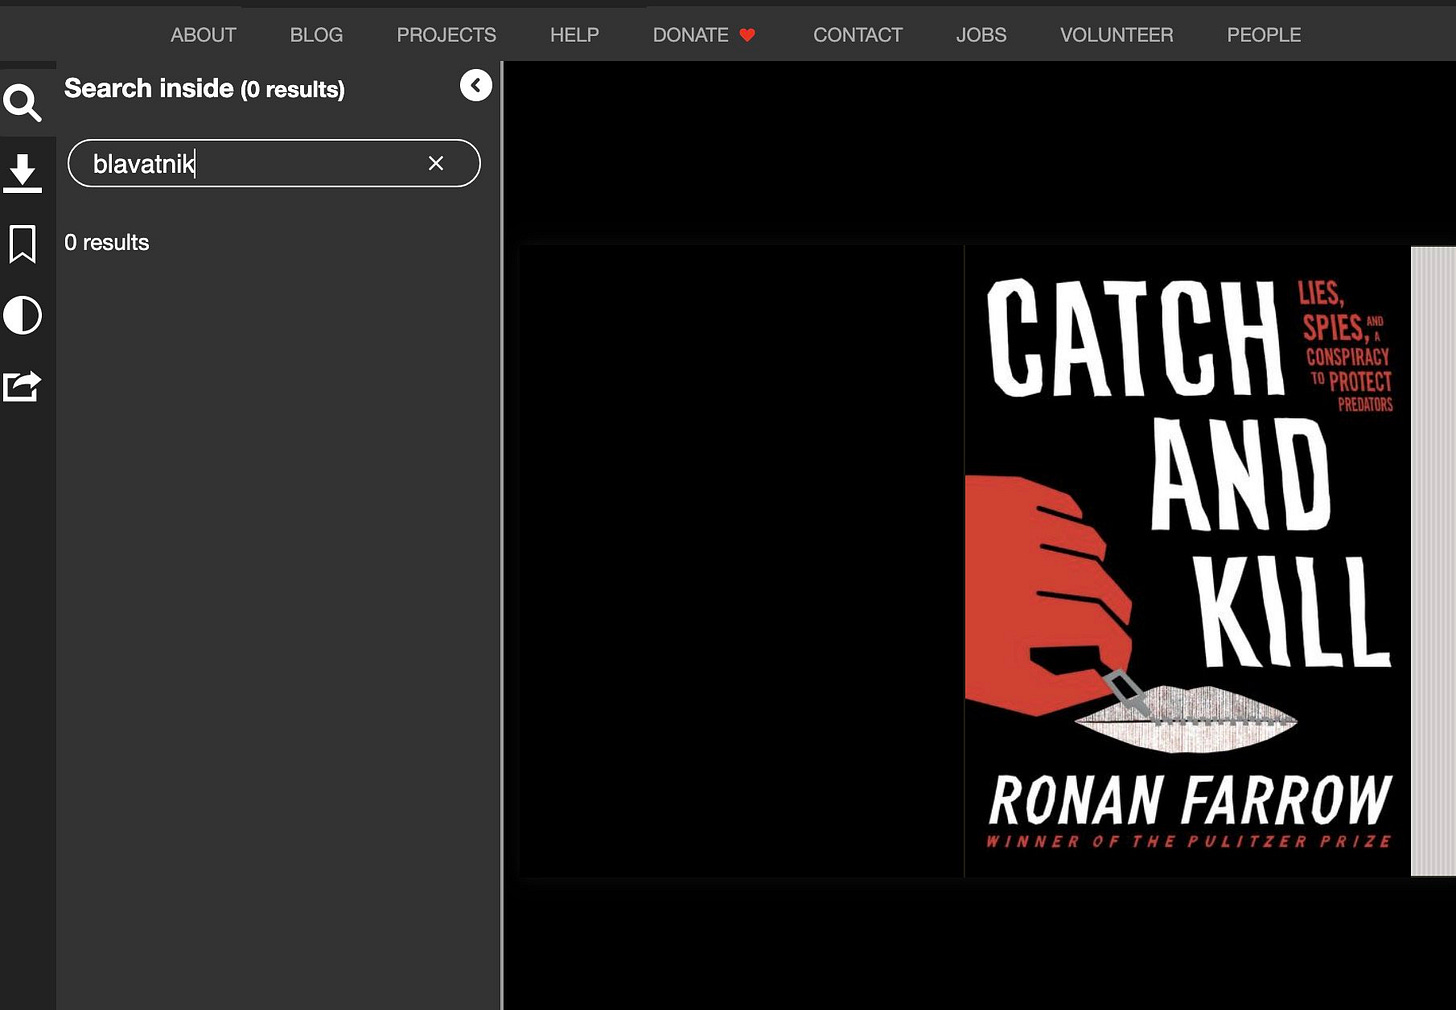The height and width of the screenshot is (1010, 1456).
Task: Open the ABOUT menu item
Action: coord(203,35)
